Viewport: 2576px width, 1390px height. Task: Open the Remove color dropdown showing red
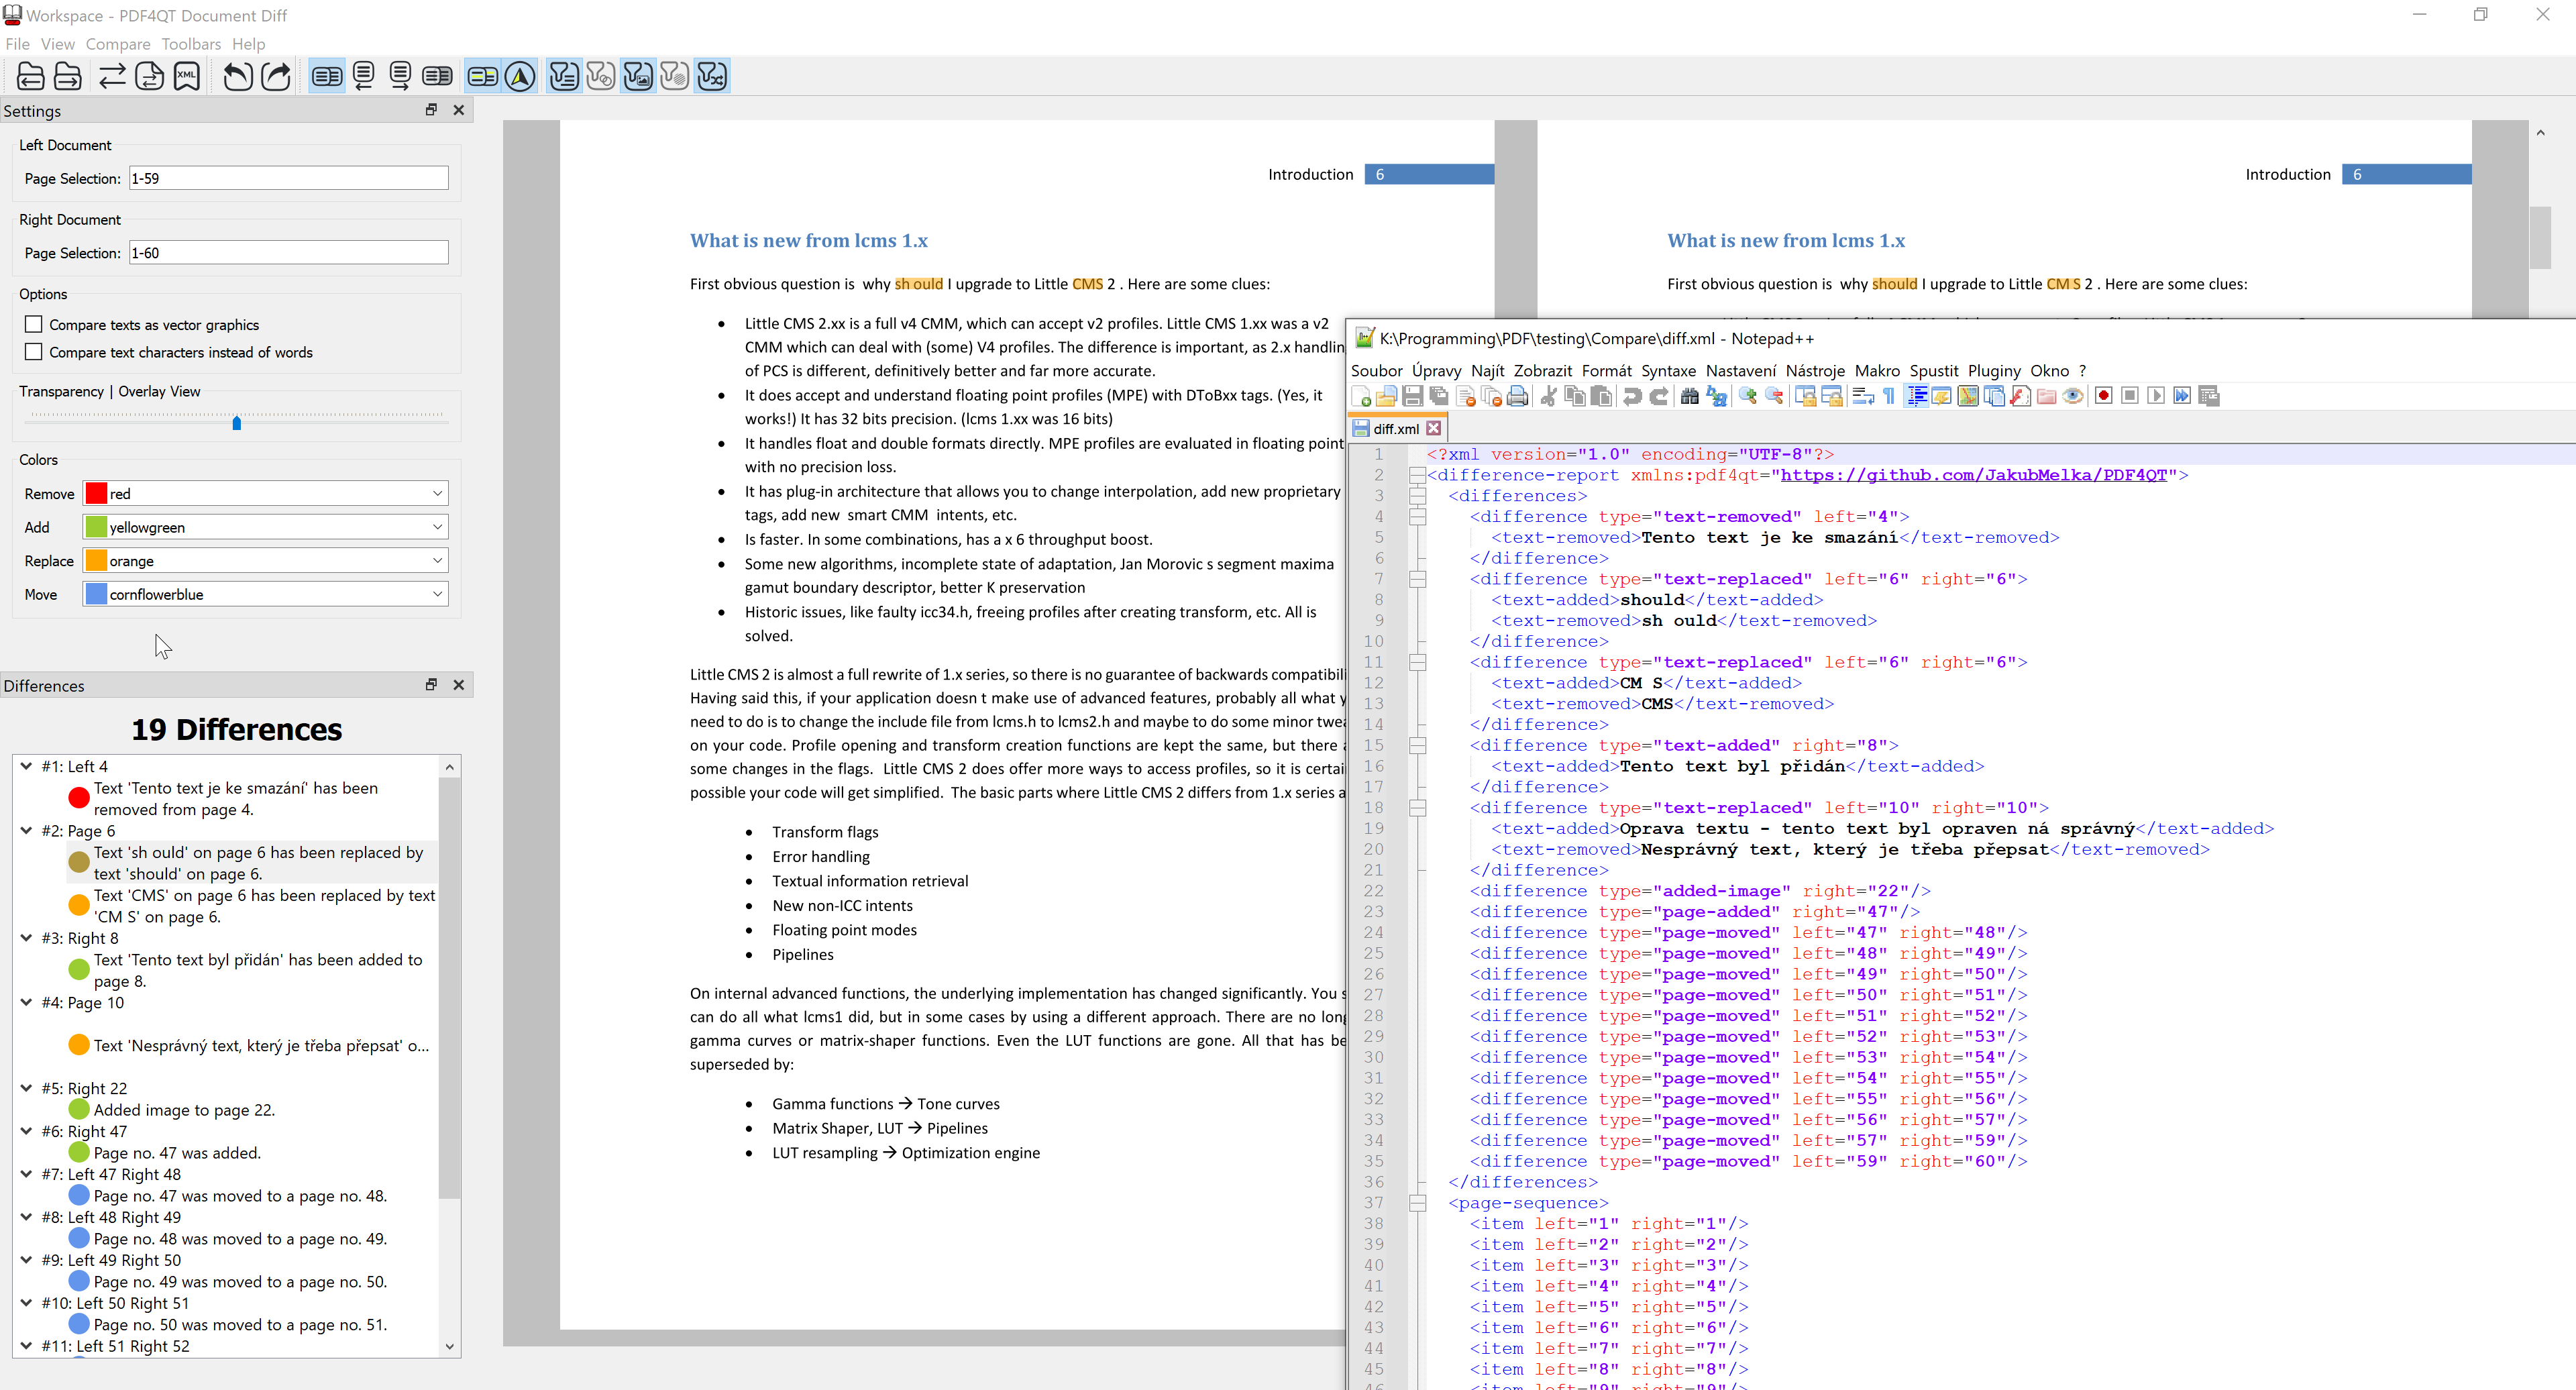coord(265,493)
